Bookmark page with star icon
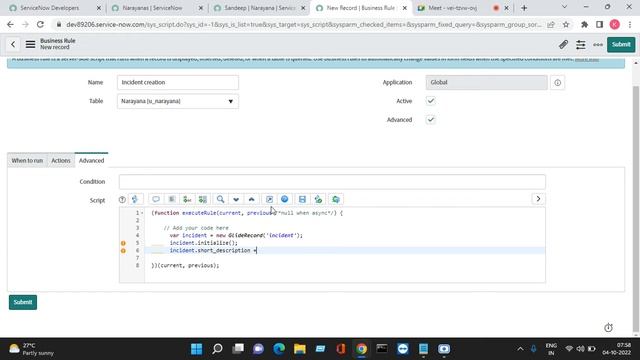 566,24
